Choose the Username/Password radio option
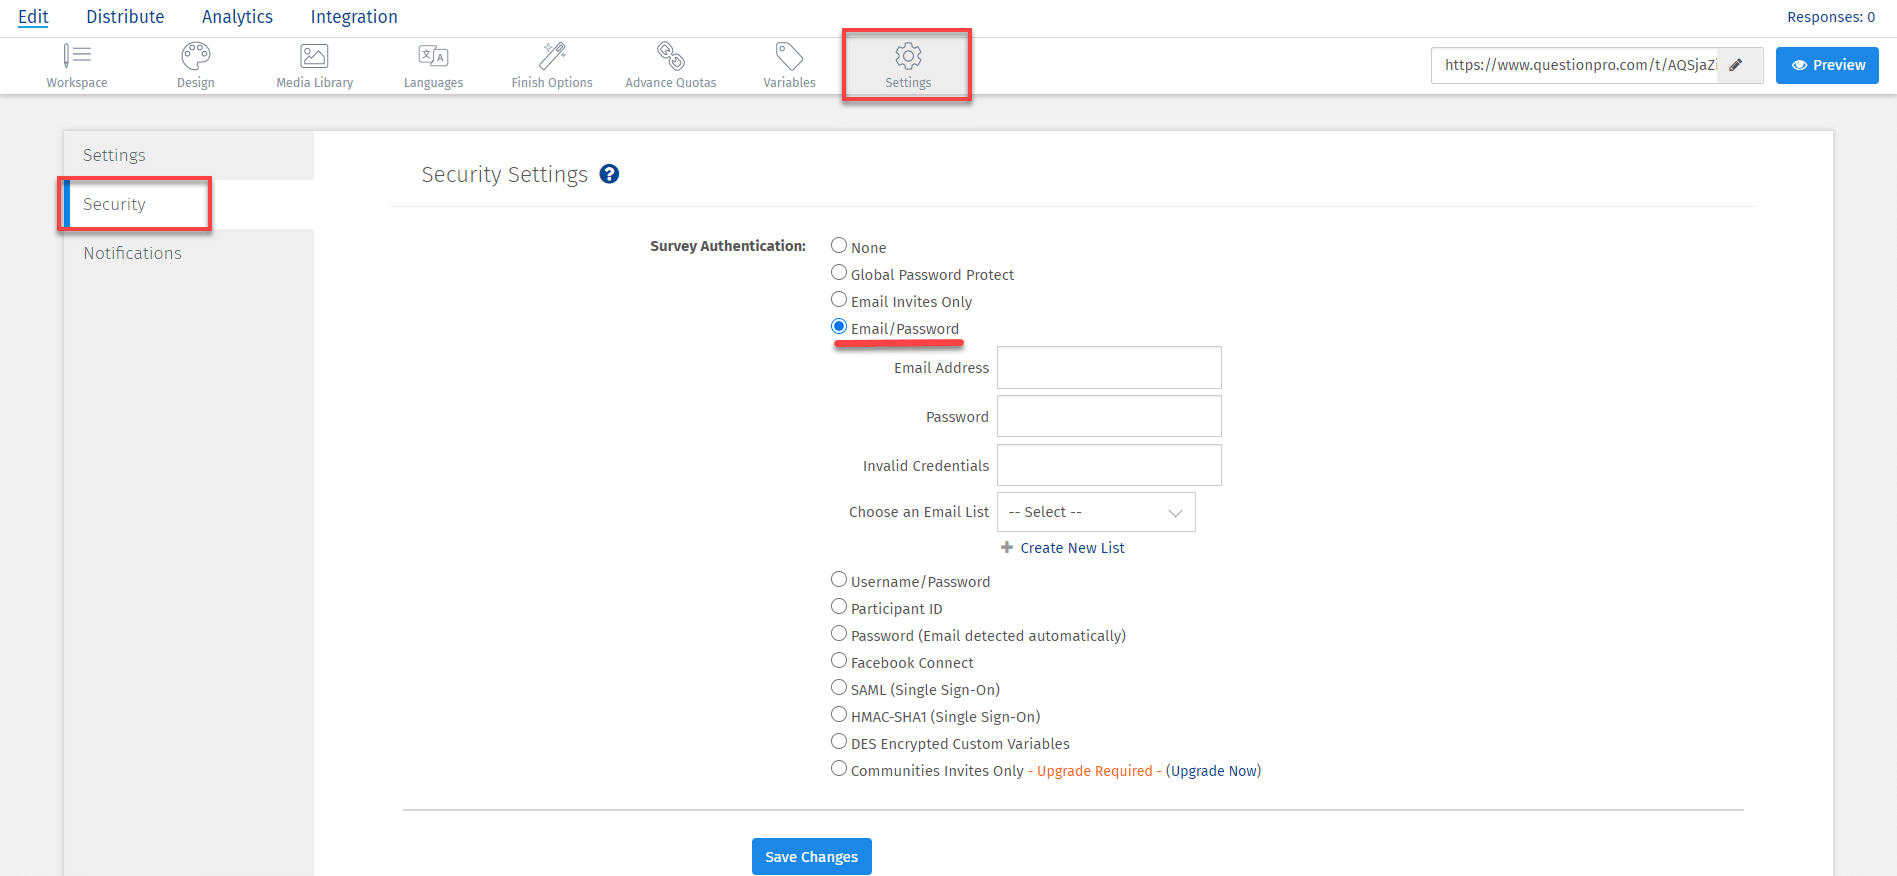Viewport: 1897px width, 876px height. pyautogui.click(x=839, y=580)
